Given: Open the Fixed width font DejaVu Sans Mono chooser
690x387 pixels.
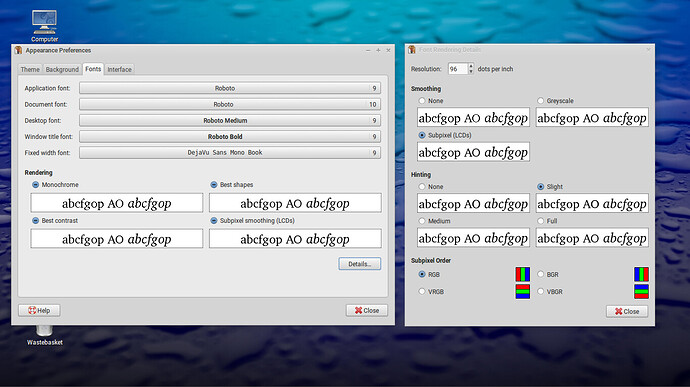Looking at the screenshot, I should pos(230,153).
